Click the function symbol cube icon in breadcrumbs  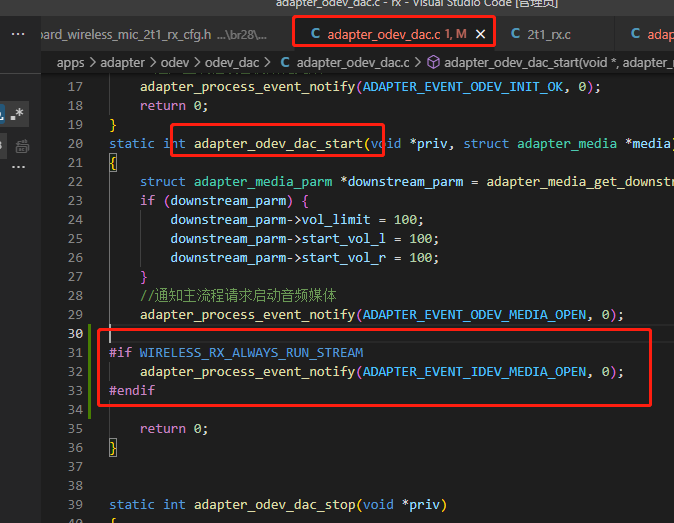pos(433,62)
